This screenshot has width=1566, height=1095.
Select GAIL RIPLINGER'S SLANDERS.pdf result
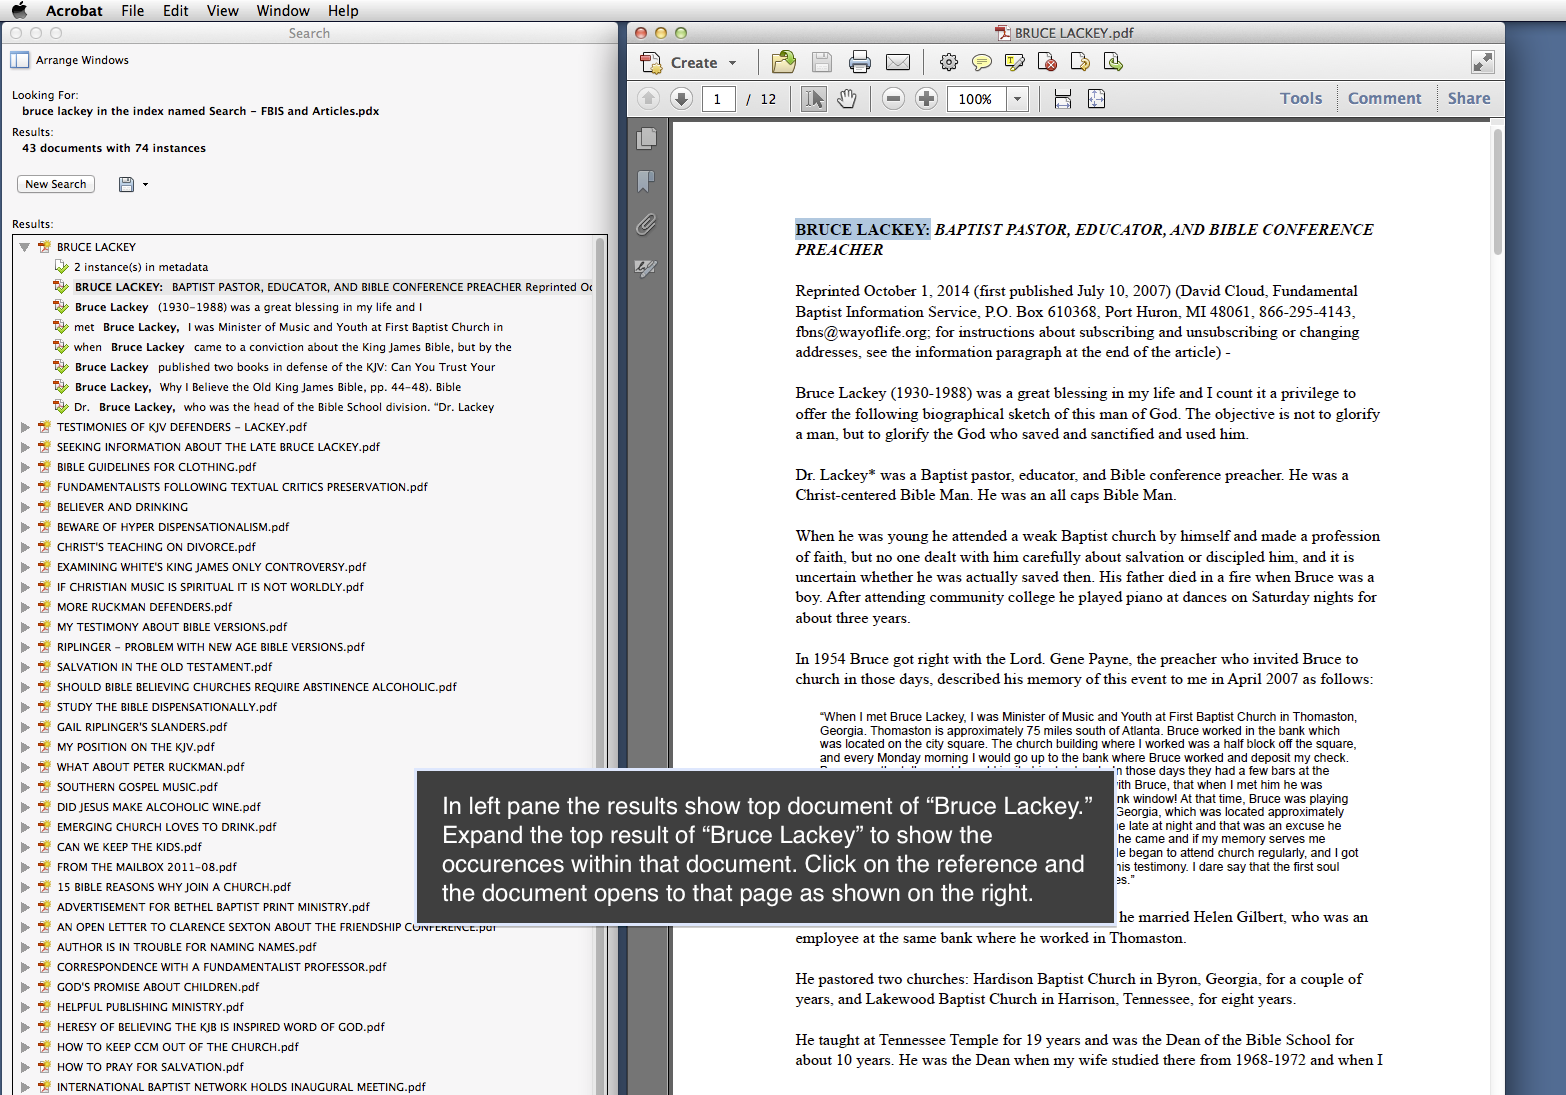[142, 727]
